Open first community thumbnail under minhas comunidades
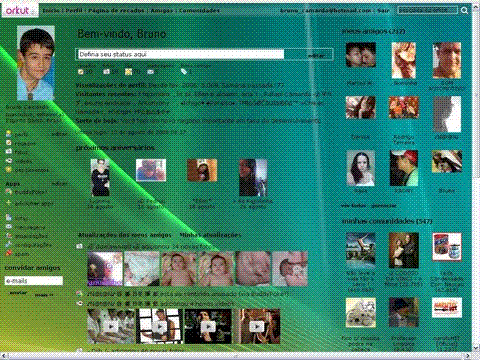This screenshot has height=360, width=480. [361, 251]
